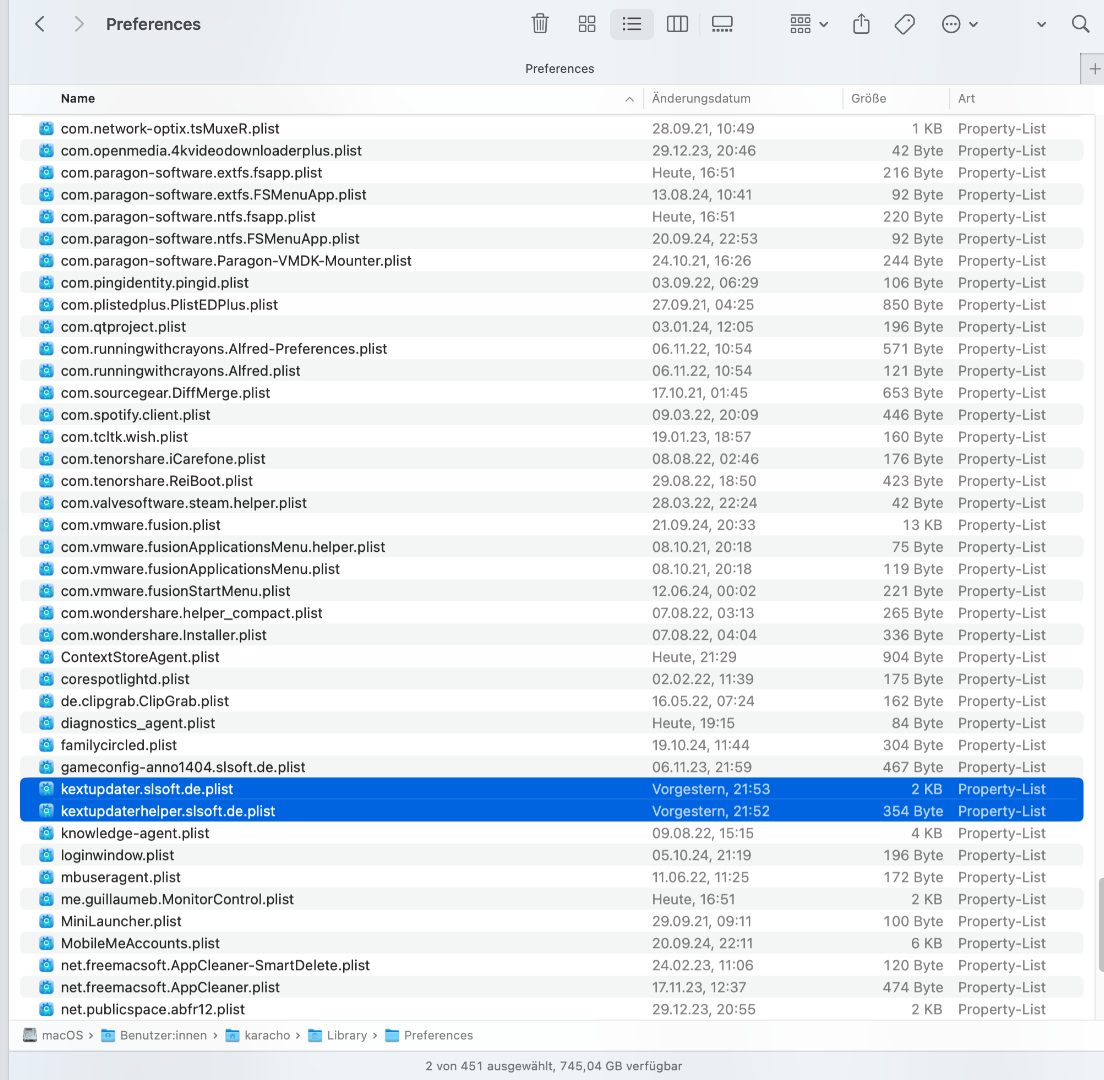Viewport: 1104px width, 1080px height.
Task: Click file icon of kextupdater.slsoft.de.plist
Action: click(46, 789)
